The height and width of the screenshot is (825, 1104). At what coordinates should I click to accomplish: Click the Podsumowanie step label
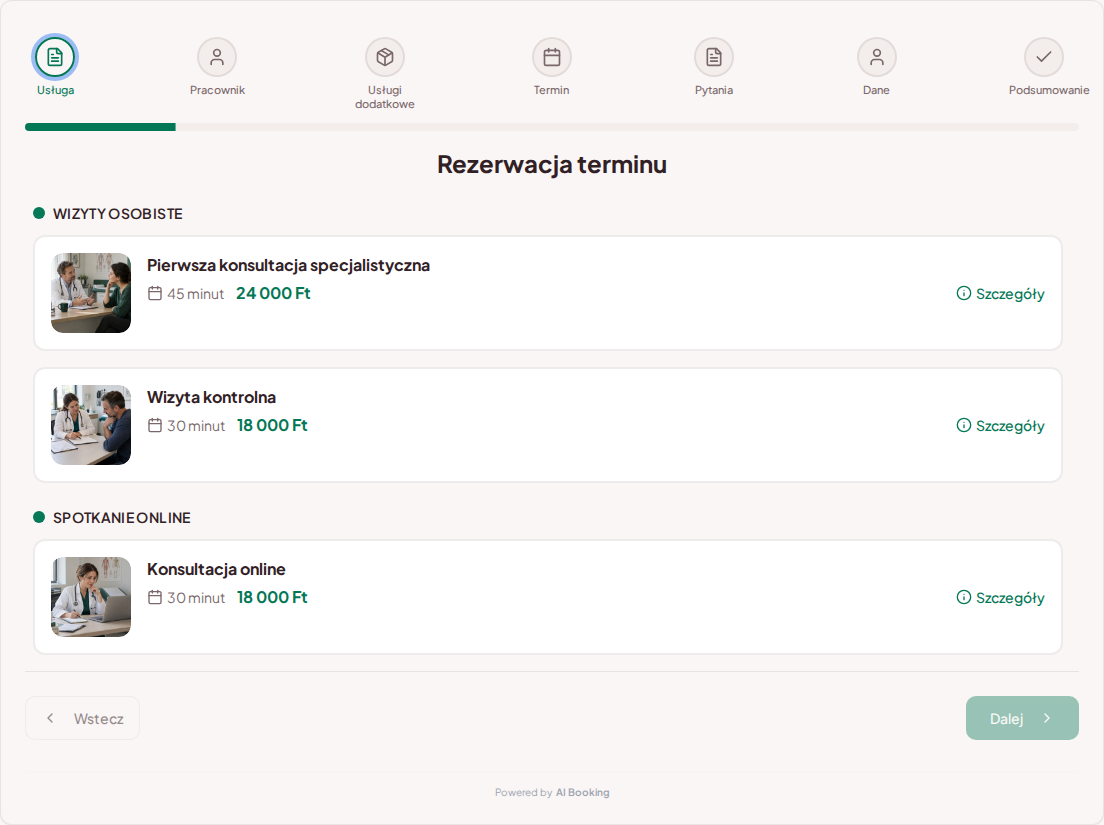point(1048,90)
